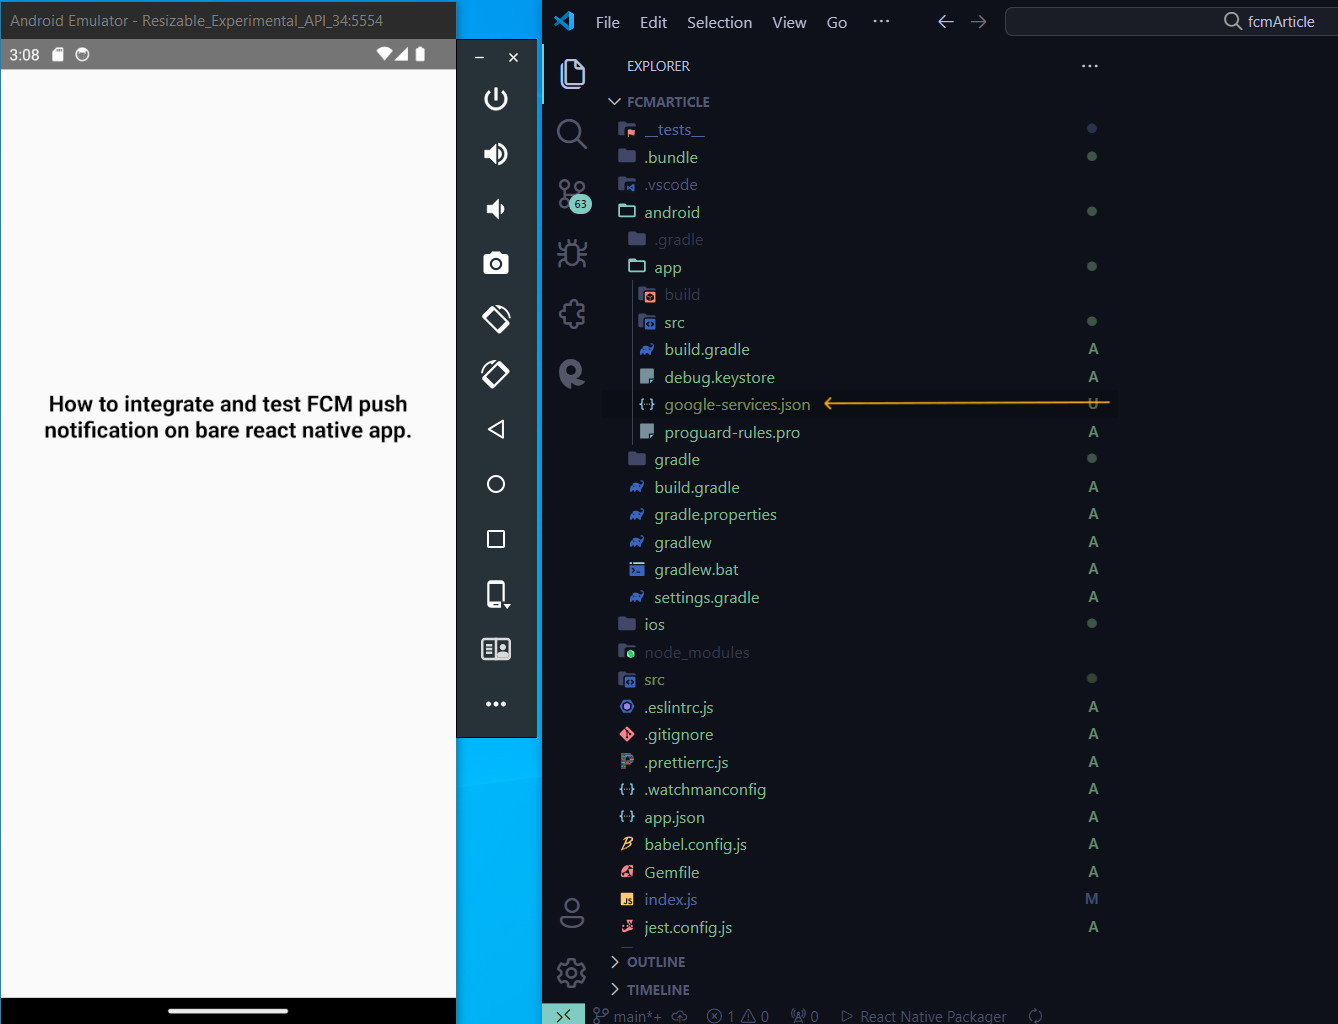Open debug.keystore file
This screenshot has width=1338, height=1024.
[x=860, y=377]
